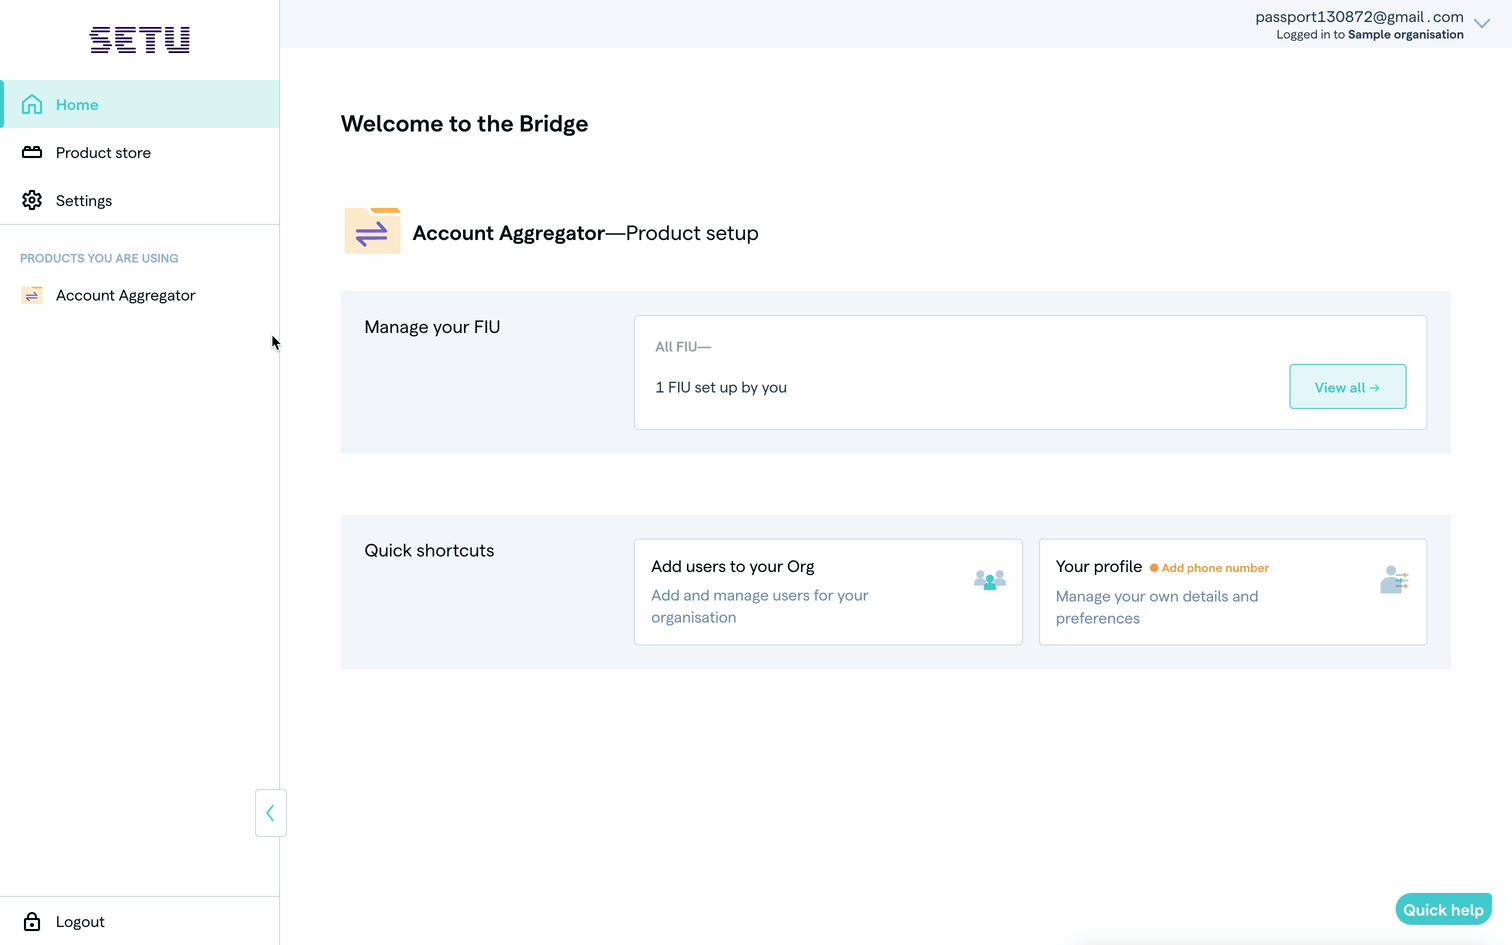Go to Settings in the sidebar
The height and width of the screenshot is (945, 1512).
point(84,200)
